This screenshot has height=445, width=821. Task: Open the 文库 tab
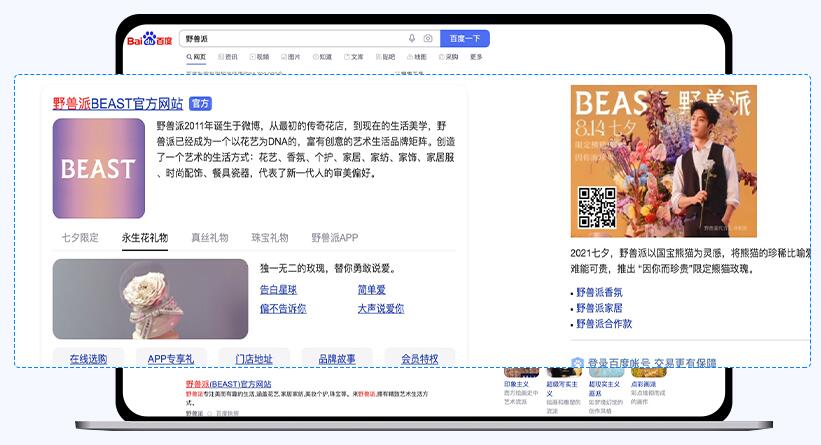coord(353,57)
